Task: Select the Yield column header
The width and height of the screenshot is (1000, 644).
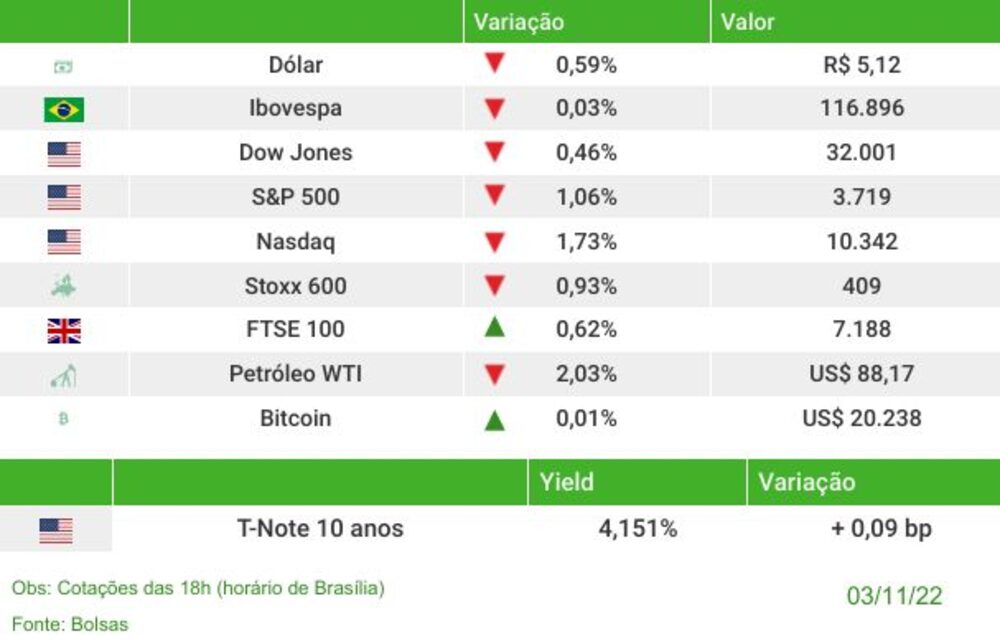Action: click(566, 482)
